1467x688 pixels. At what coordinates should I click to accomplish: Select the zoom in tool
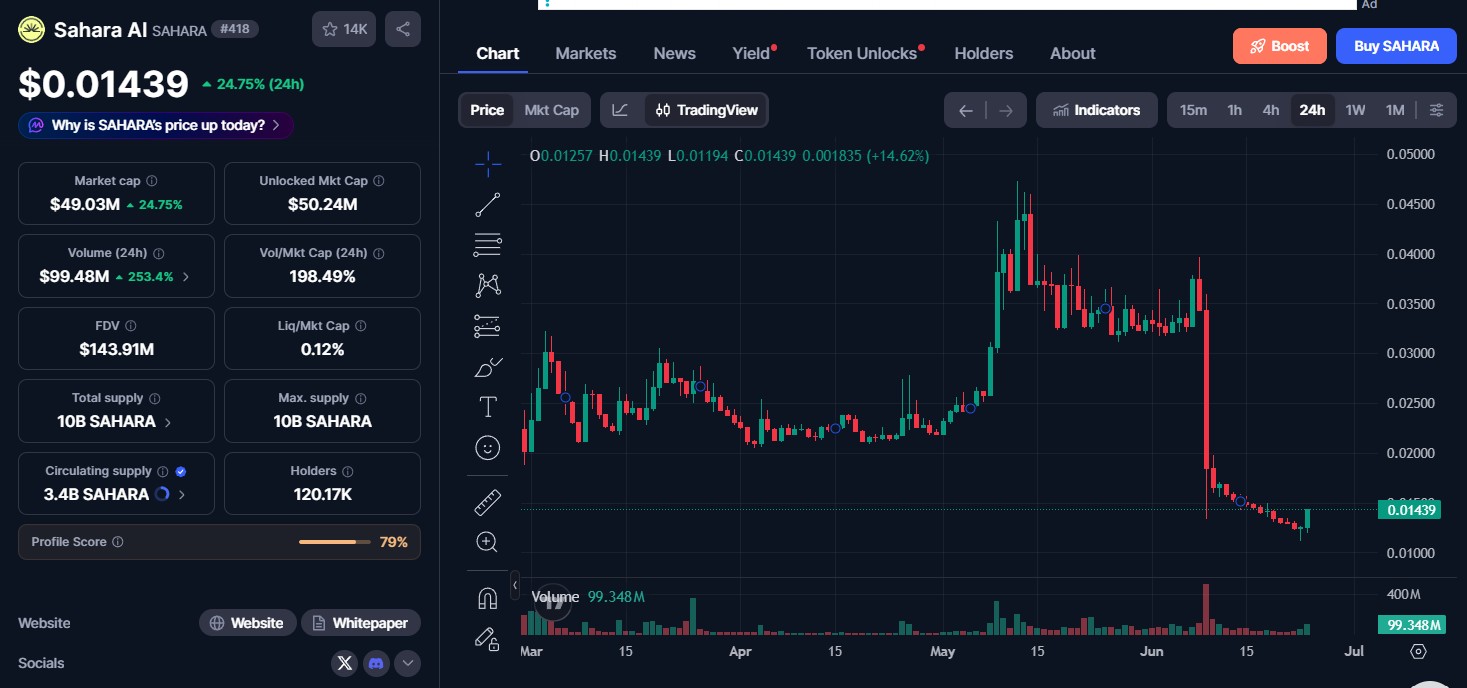click(x=488, y=542)
